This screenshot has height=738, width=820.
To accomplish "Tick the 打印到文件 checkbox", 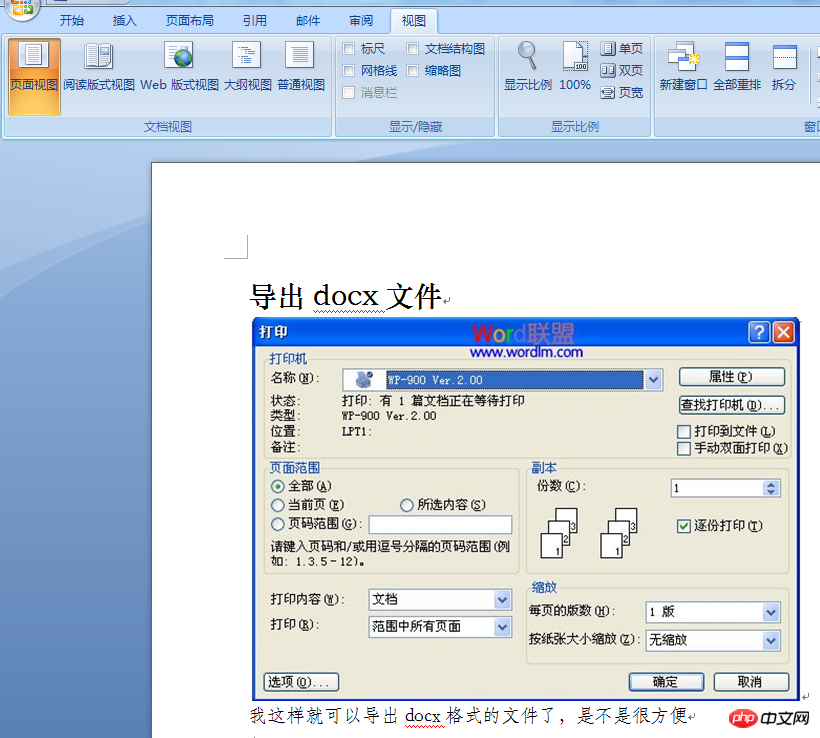I will pos(684,432).
